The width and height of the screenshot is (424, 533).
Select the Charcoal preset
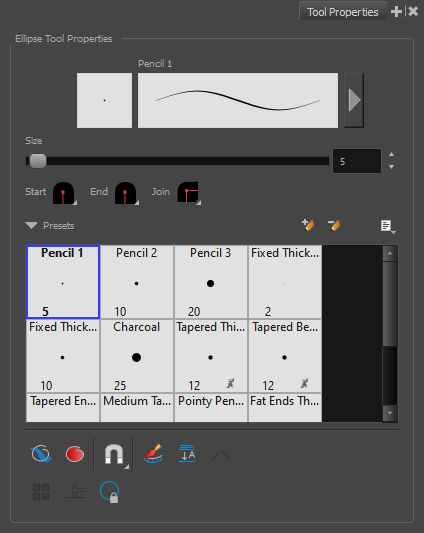tap(137, 356)
